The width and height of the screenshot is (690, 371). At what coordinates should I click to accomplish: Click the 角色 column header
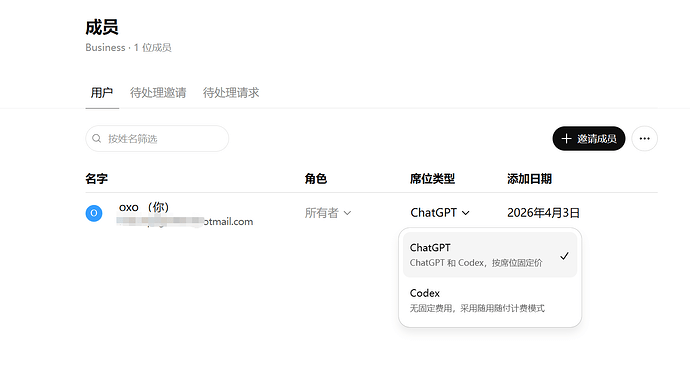[x=316, y=179]
